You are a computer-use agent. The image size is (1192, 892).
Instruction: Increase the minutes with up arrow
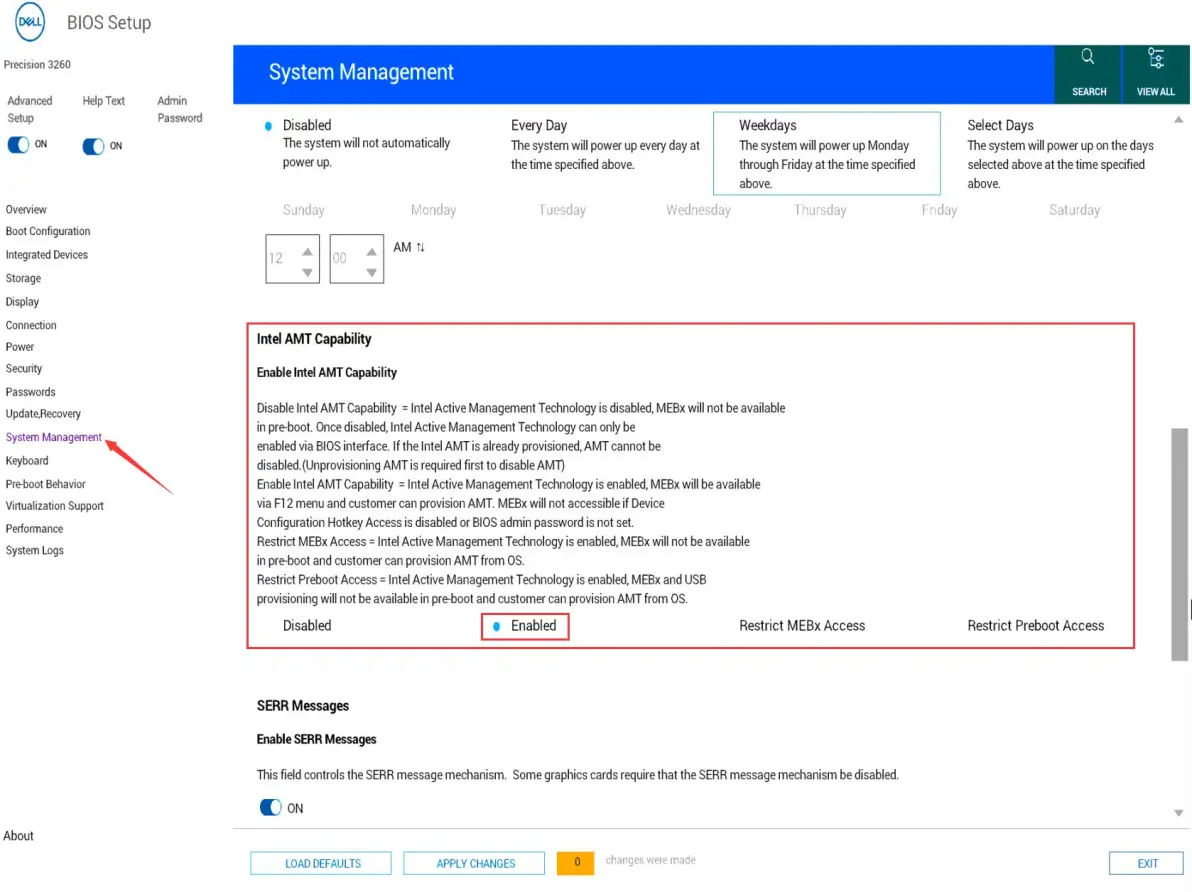tap(371, 251)
